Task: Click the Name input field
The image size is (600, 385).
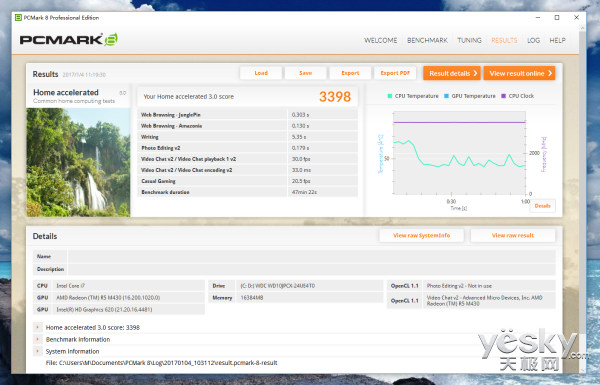Action: pos(311,256)
